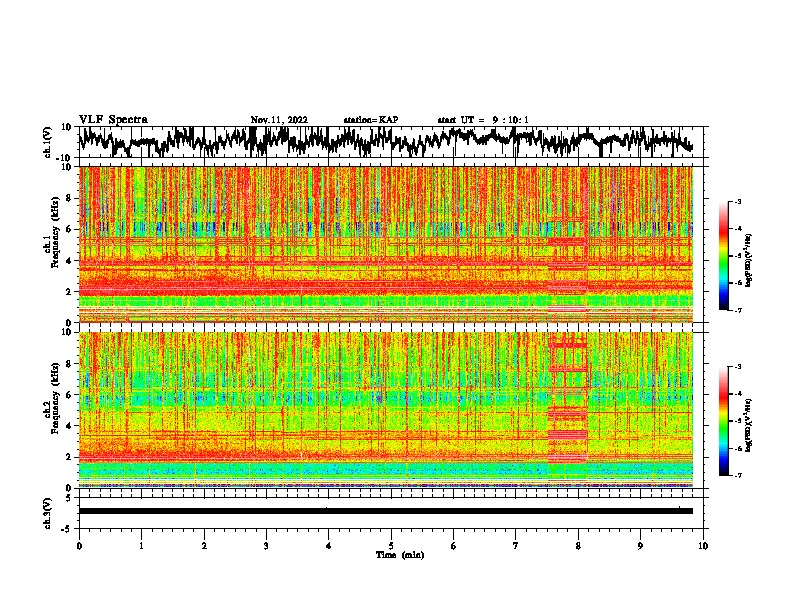Viewport: 792px width, 612px height.
Task: Click the "ch.1(V)" axis label
Action: click(x=48, y=142)
